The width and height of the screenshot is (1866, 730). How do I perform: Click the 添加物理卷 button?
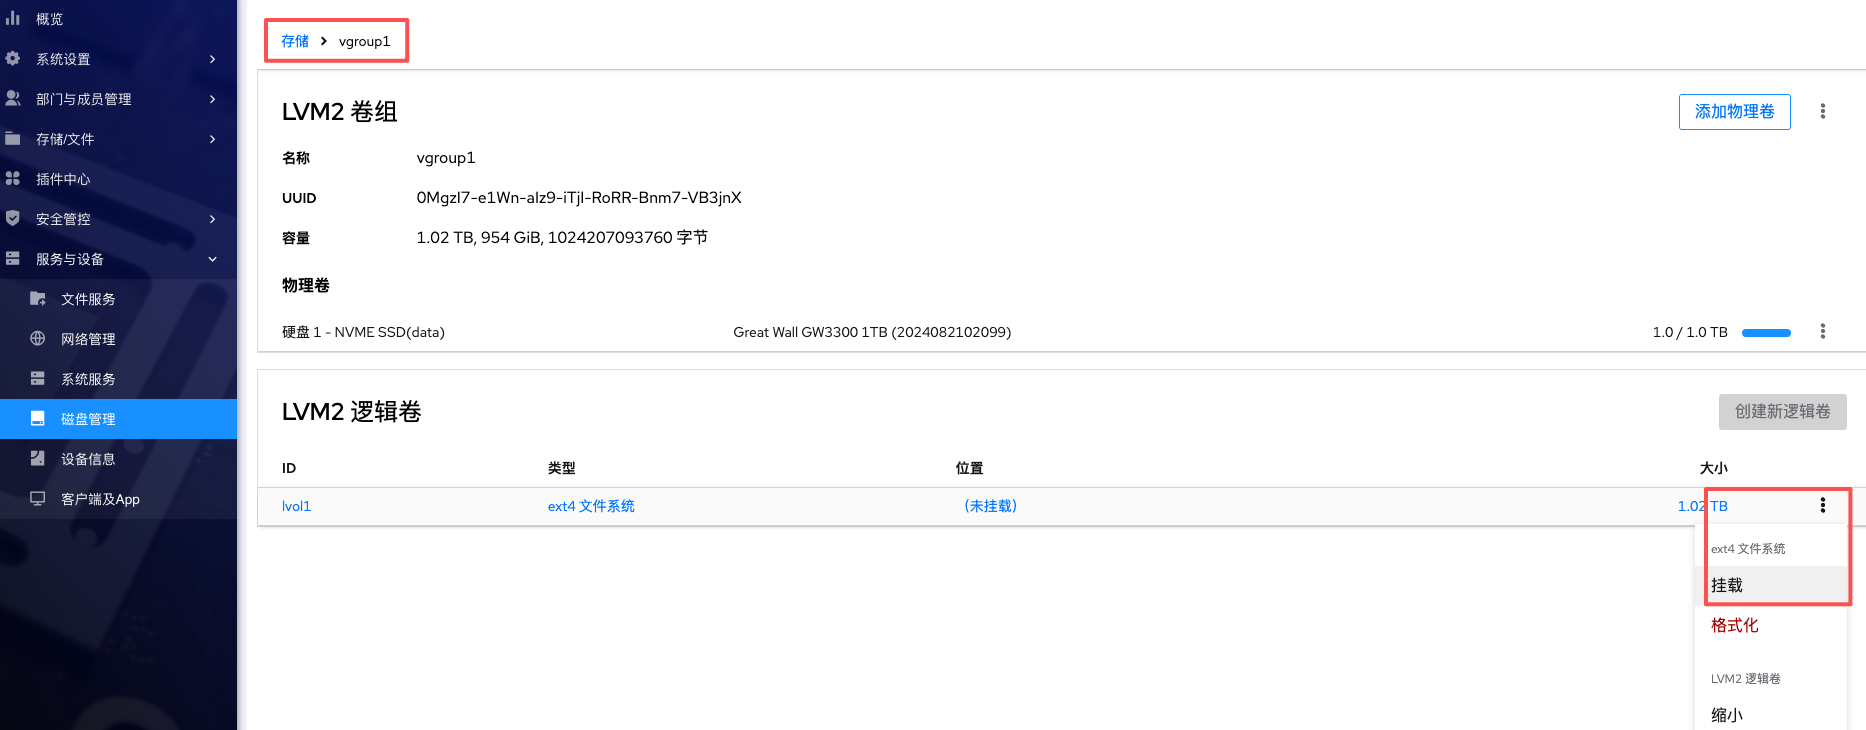(1734, 111)
